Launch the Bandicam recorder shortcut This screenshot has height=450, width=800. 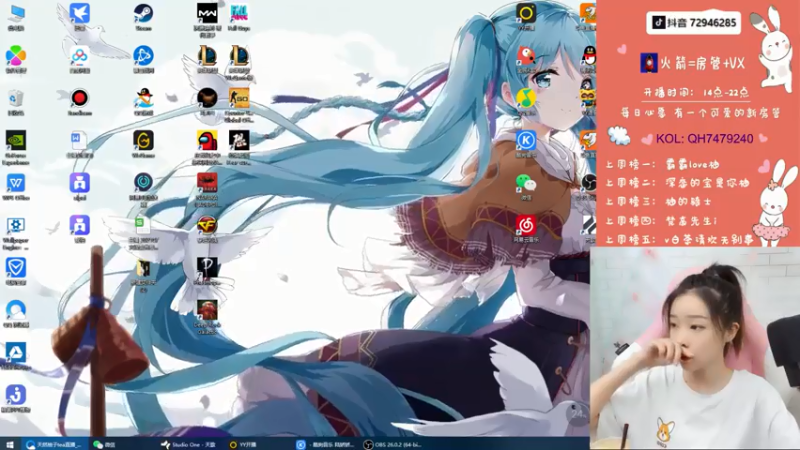coord(80,102)
